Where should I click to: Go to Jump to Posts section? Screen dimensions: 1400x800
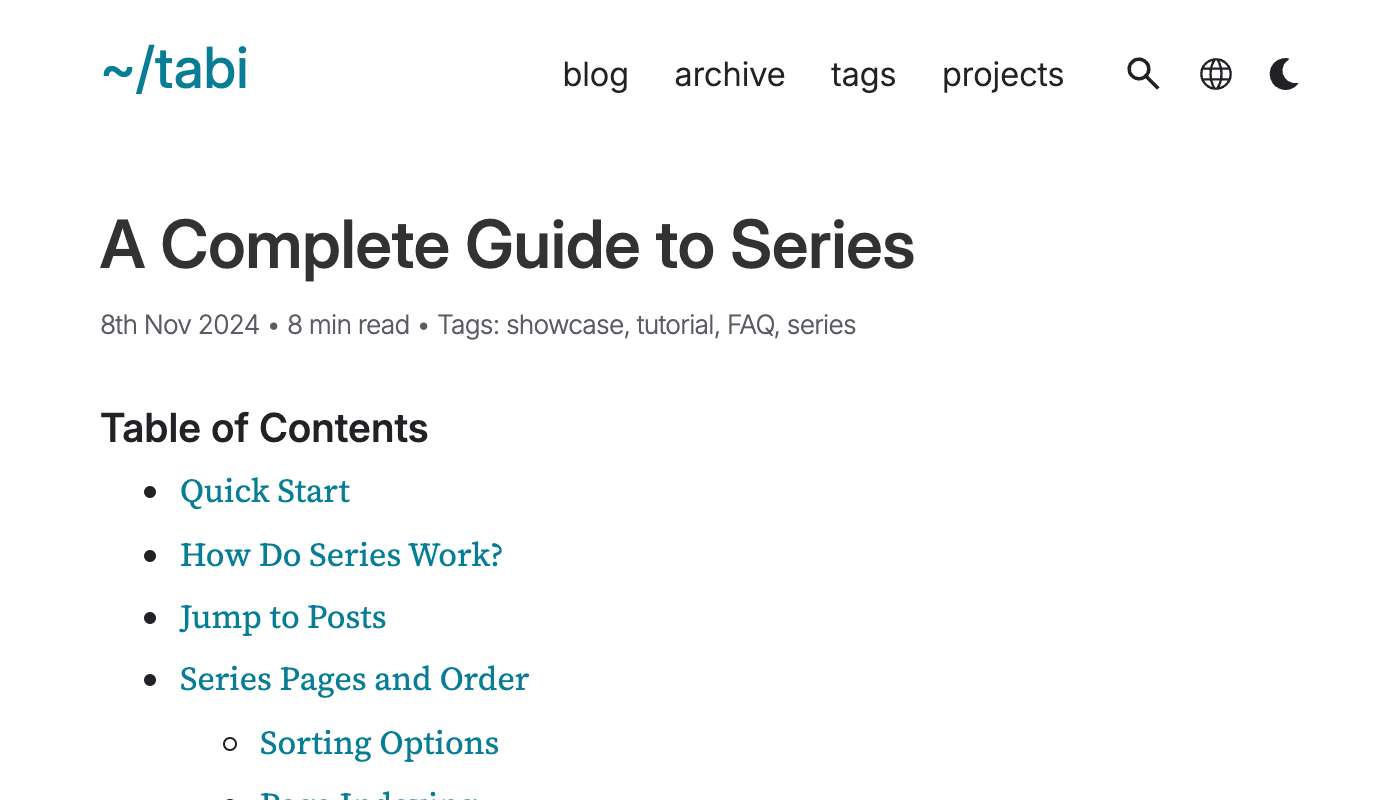283,617
